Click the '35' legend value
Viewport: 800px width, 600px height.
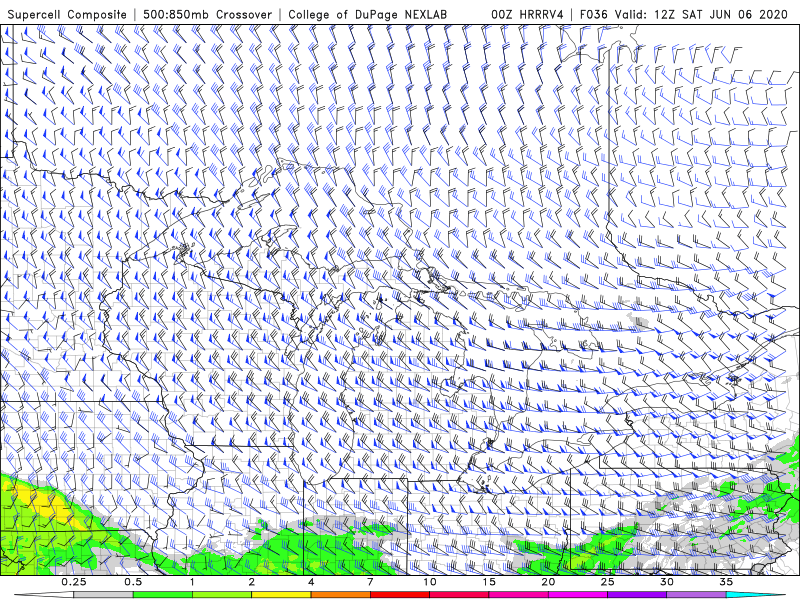[x=726, y=582]
